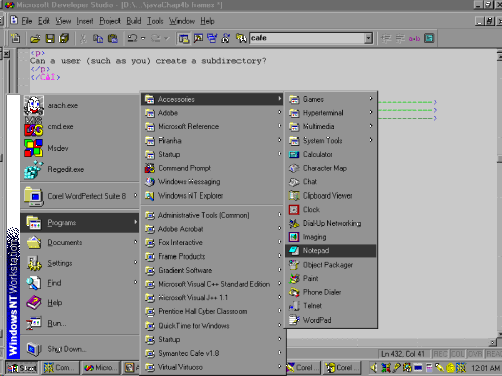The height and width of the screenshot is (376, 502).
Task: Click the Save All icon in the toolbar
Action: [x=64, y=38]
